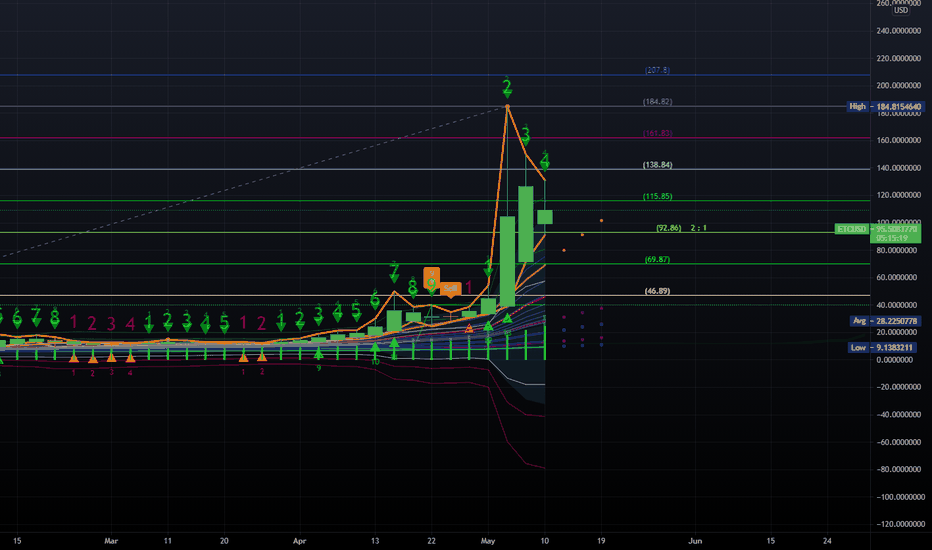This screenshot has width=932, height=550.
Task: Click the 200.0000000 price axis label
Action: click(898, 86)
